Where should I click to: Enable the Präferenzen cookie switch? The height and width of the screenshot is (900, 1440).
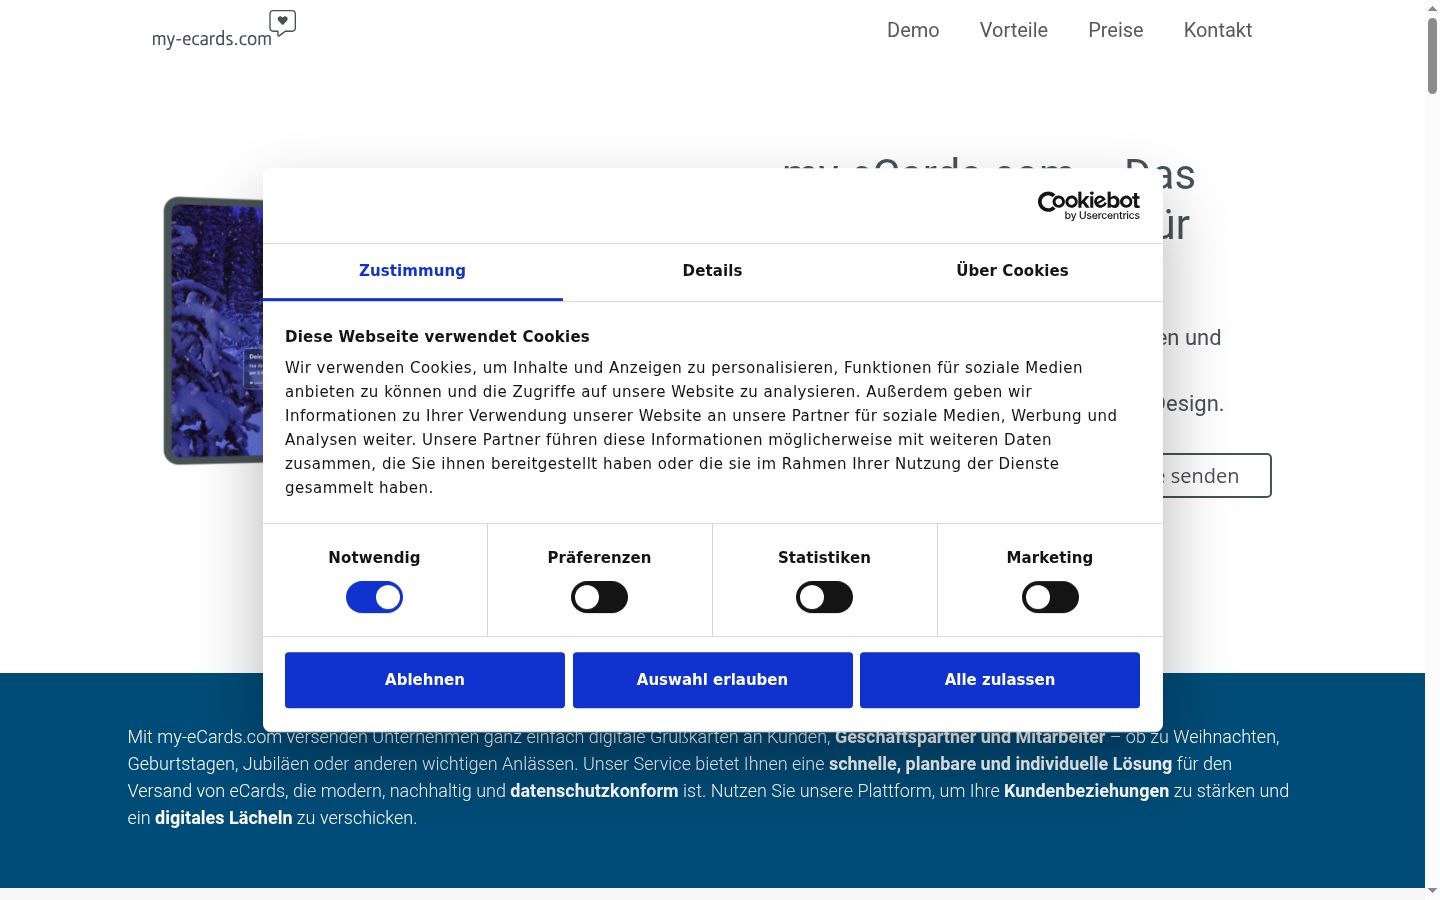(599, 597)
